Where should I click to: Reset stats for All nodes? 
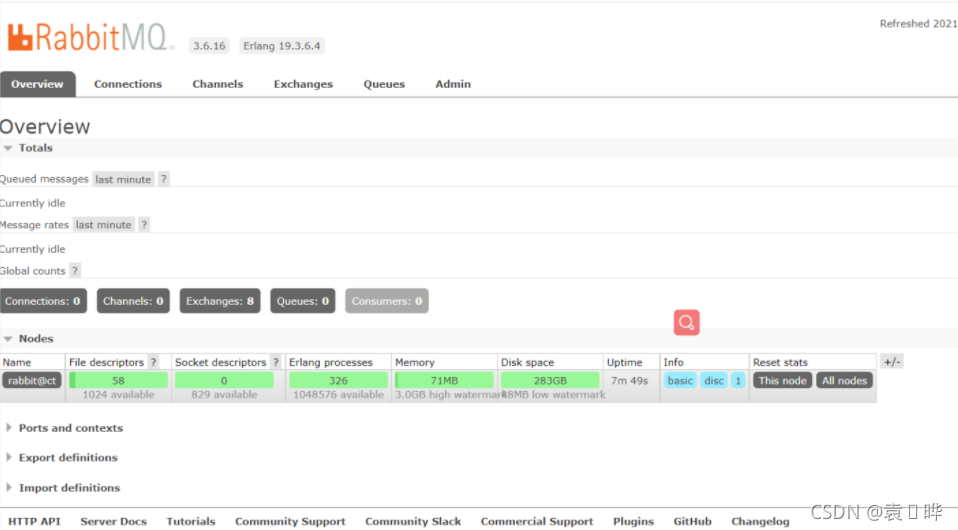click(844, 380)
